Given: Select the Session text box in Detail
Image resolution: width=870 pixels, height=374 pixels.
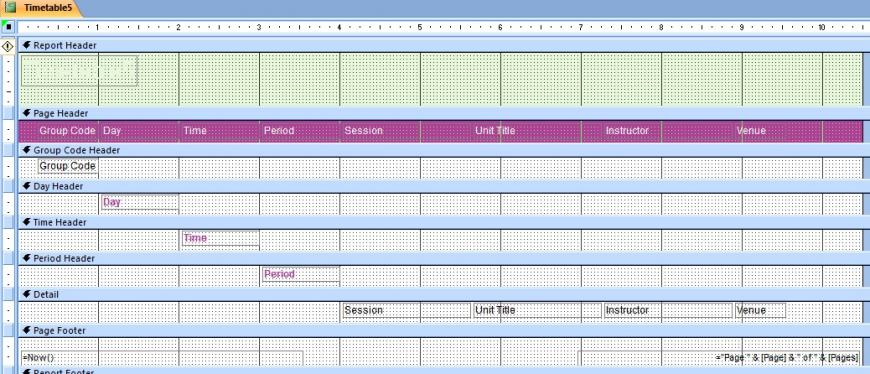Looking at the screenshot, I should [406, 310].
